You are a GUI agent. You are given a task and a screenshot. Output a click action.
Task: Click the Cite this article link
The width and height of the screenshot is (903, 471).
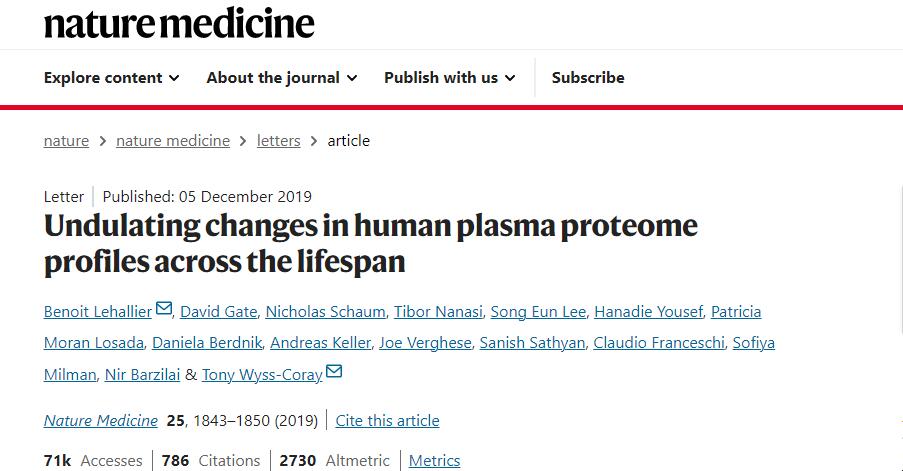point(387,421)
